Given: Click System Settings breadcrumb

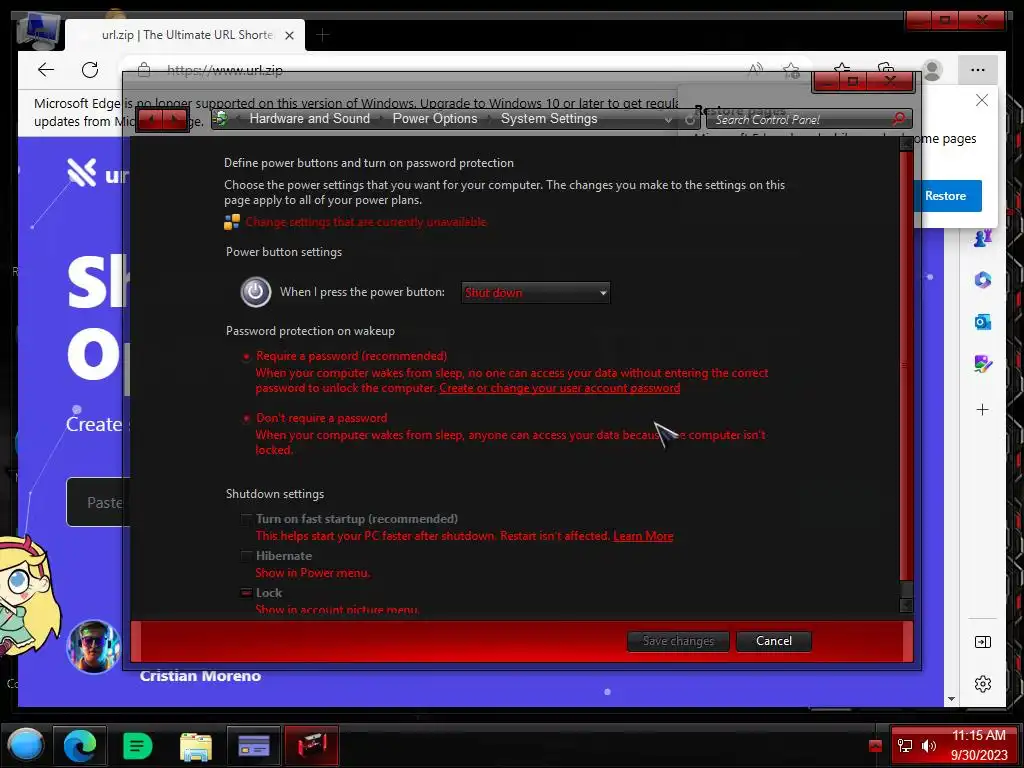Looking at the screenshot, I should 549,119.
